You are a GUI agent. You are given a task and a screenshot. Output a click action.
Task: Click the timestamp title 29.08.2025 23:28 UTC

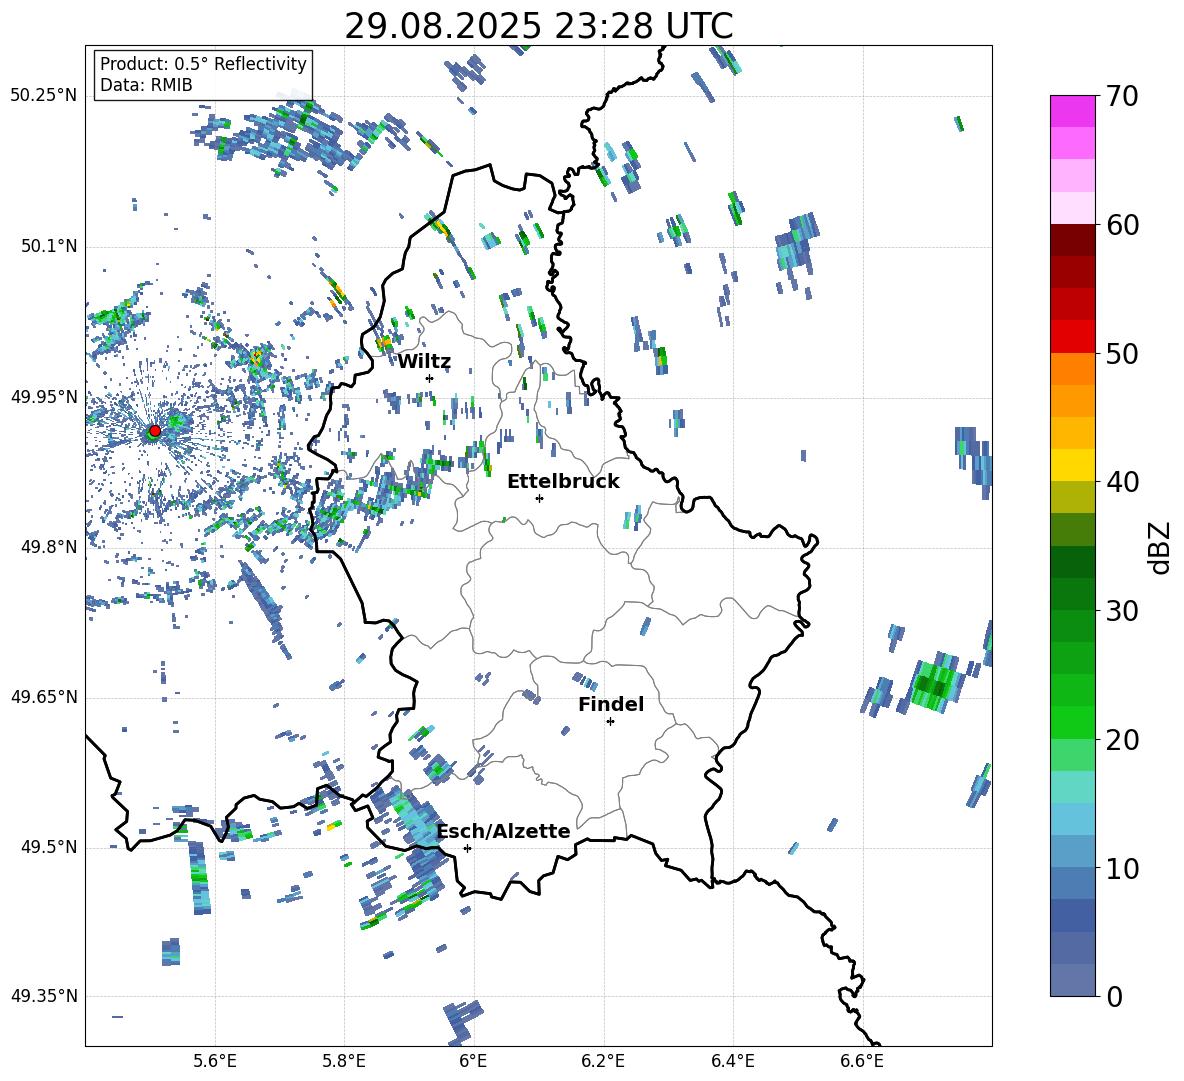(x=538, y=26)
